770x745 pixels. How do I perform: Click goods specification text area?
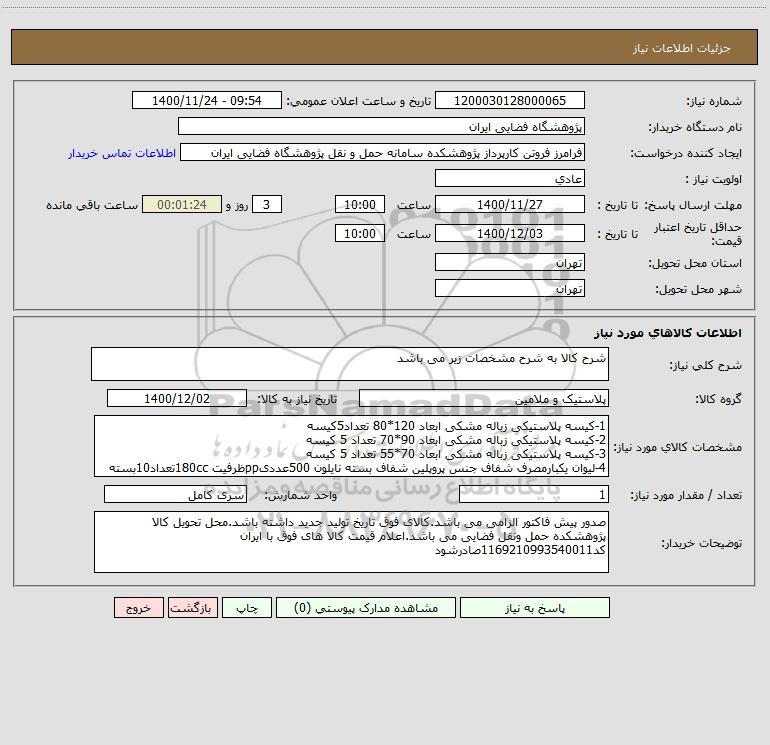(x=351, y=446)
